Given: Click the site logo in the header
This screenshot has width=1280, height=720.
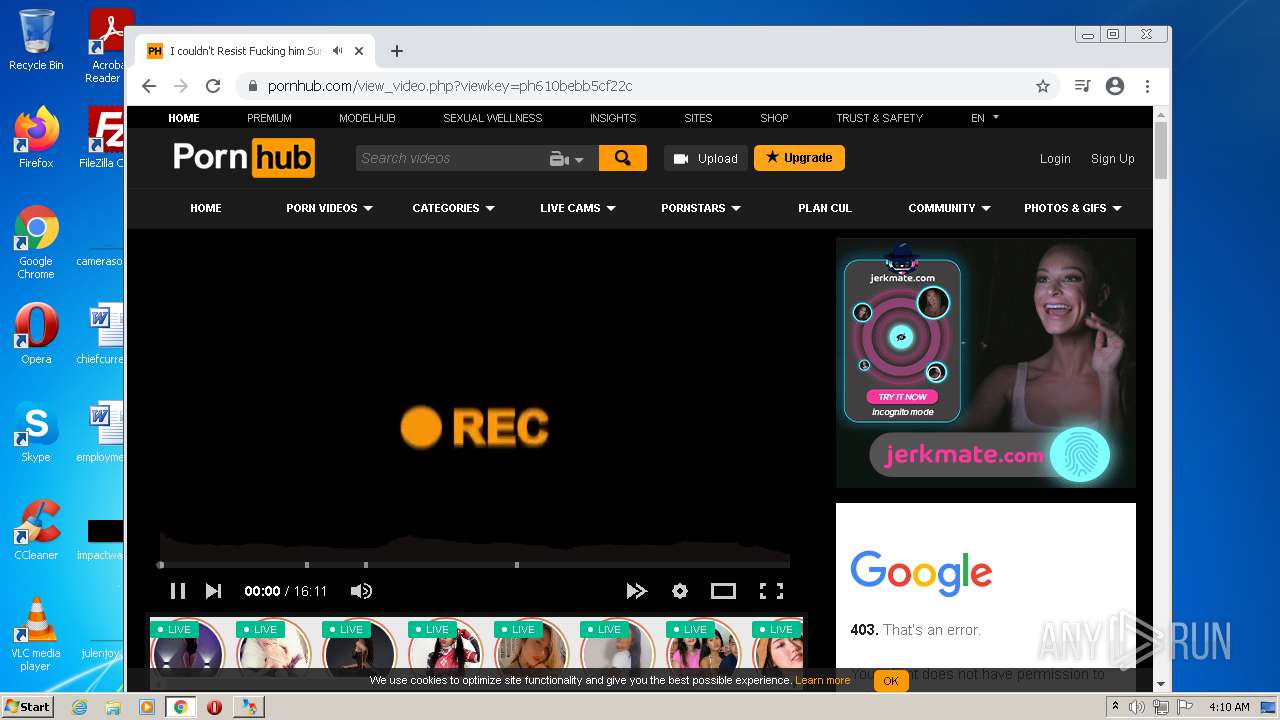Looking at the screenshot, I should pos(243,158).
